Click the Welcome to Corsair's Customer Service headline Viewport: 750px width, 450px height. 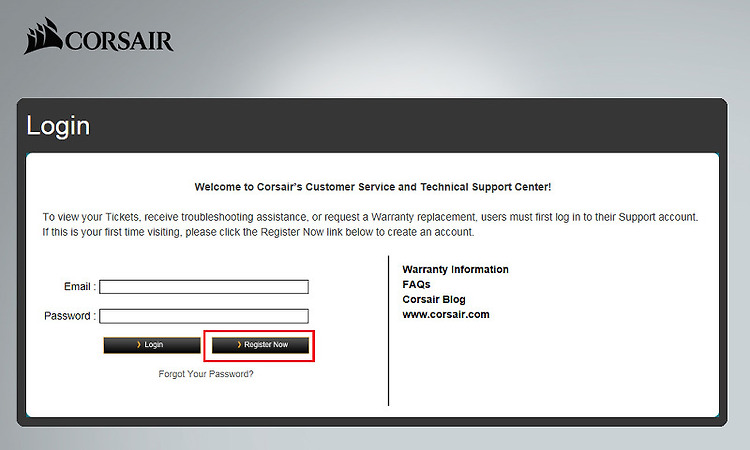point(373,187)
